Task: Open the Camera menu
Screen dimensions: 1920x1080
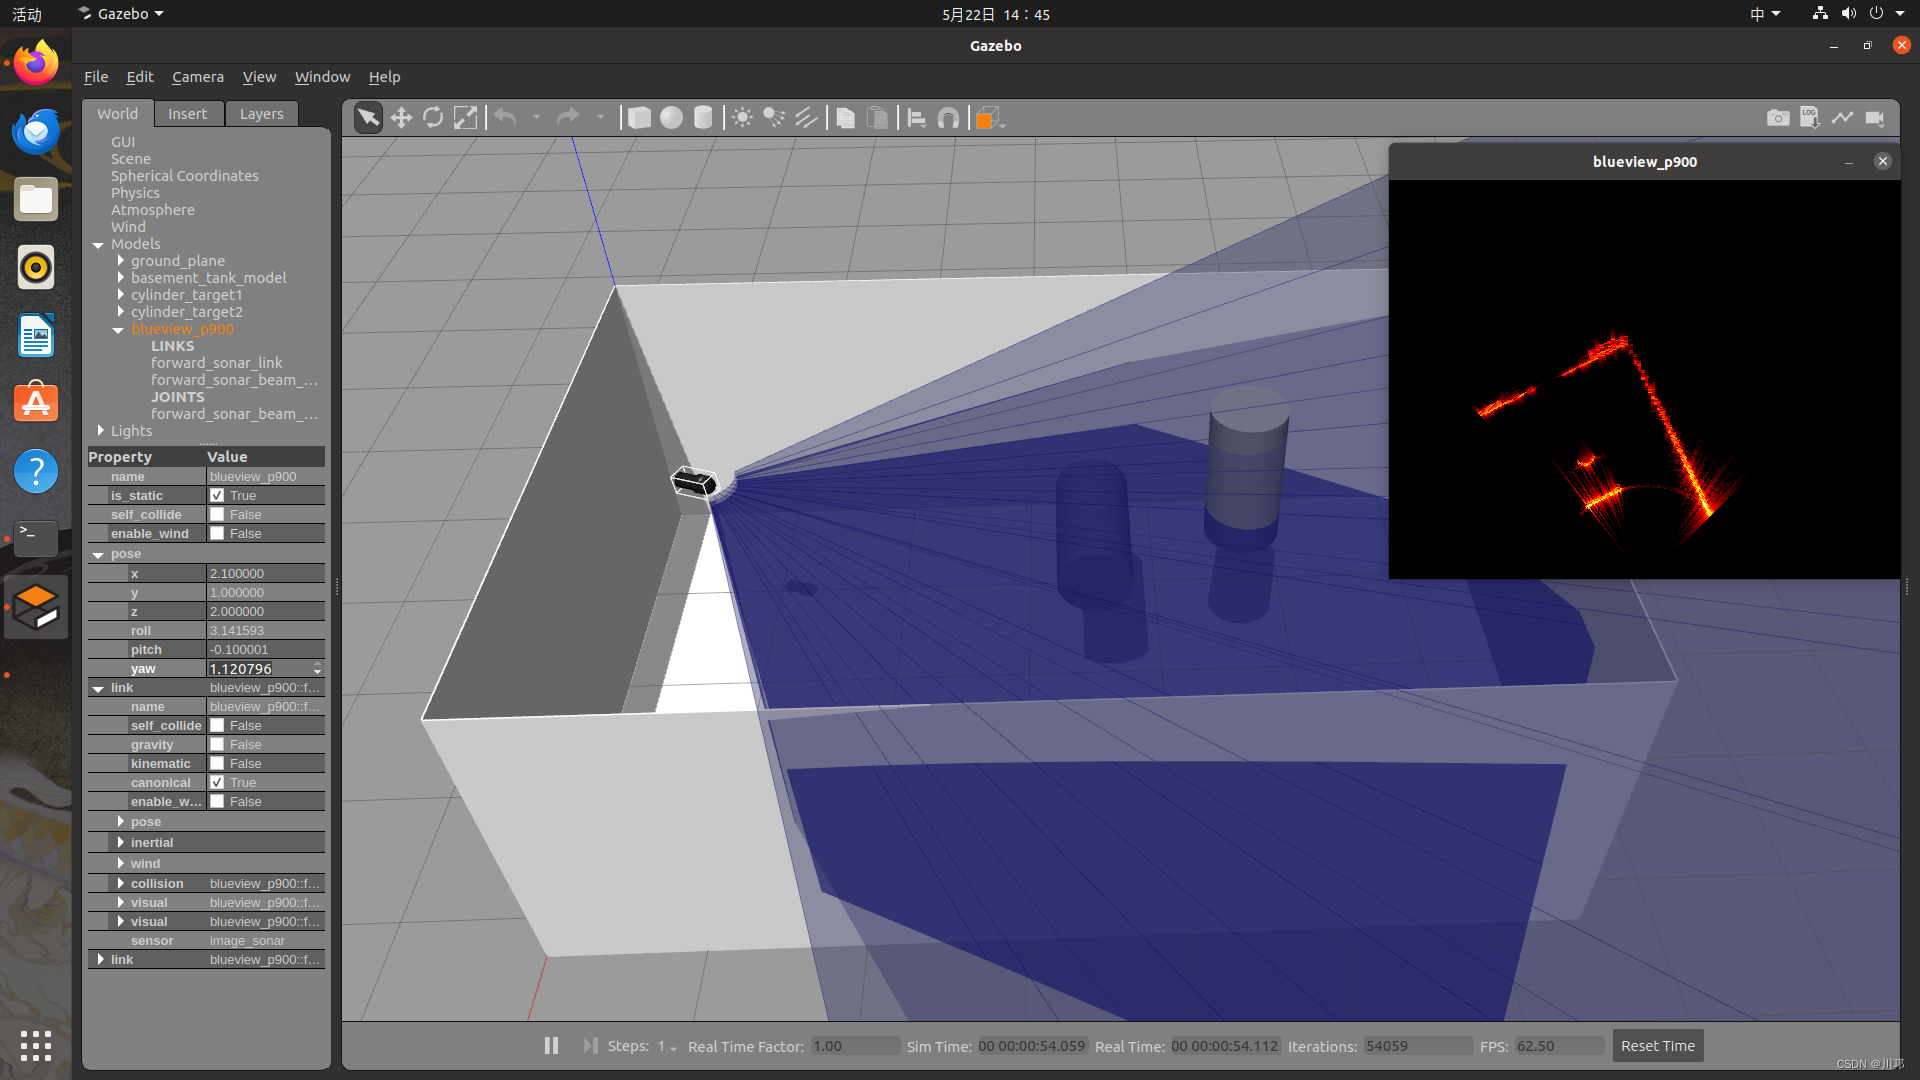Action: [197, 77]
